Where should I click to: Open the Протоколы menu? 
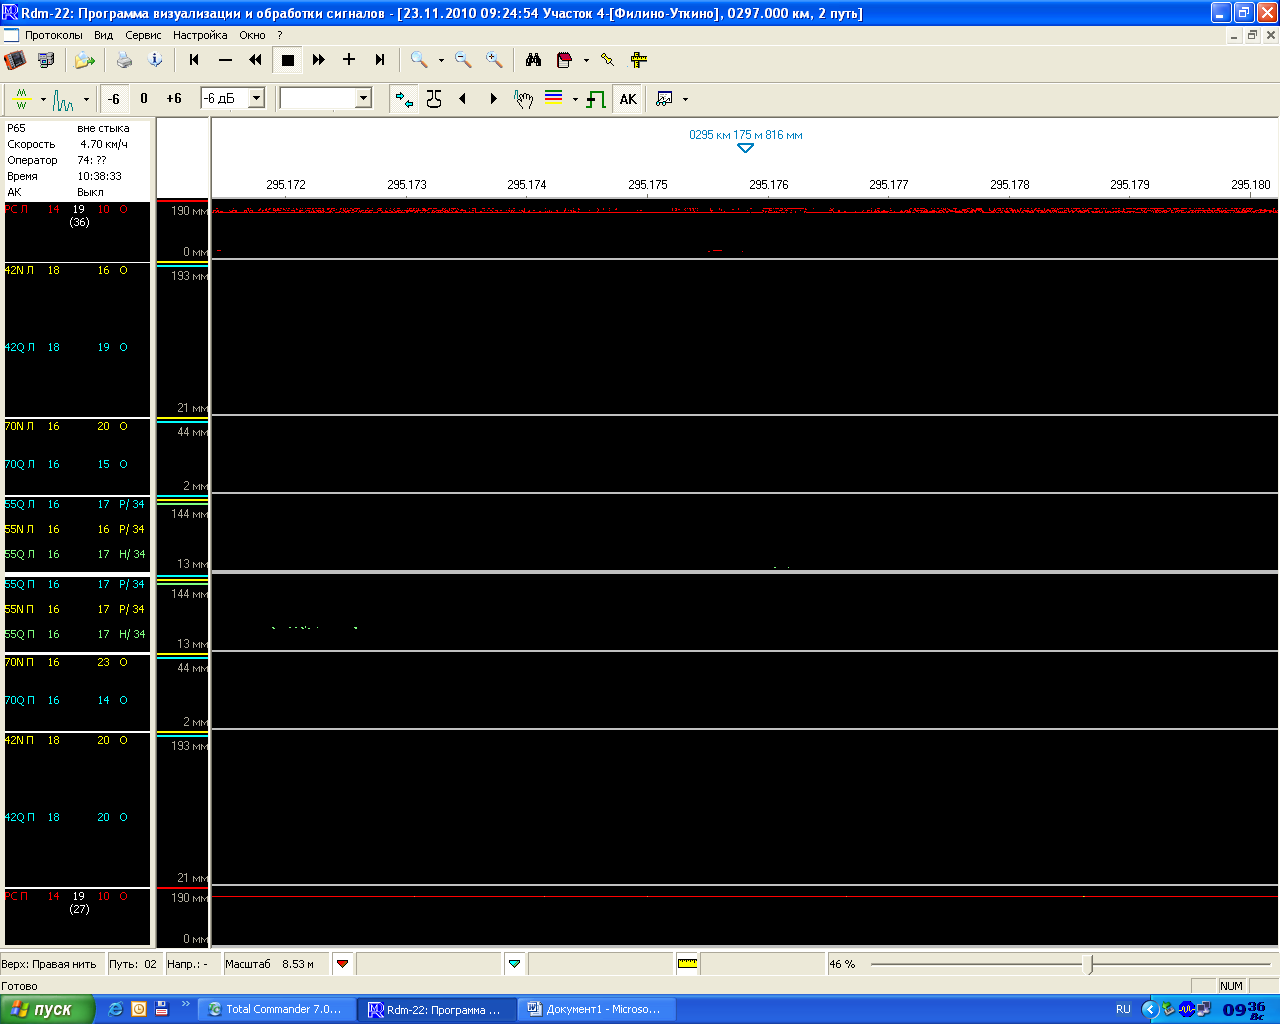click(x=54, y=35)
